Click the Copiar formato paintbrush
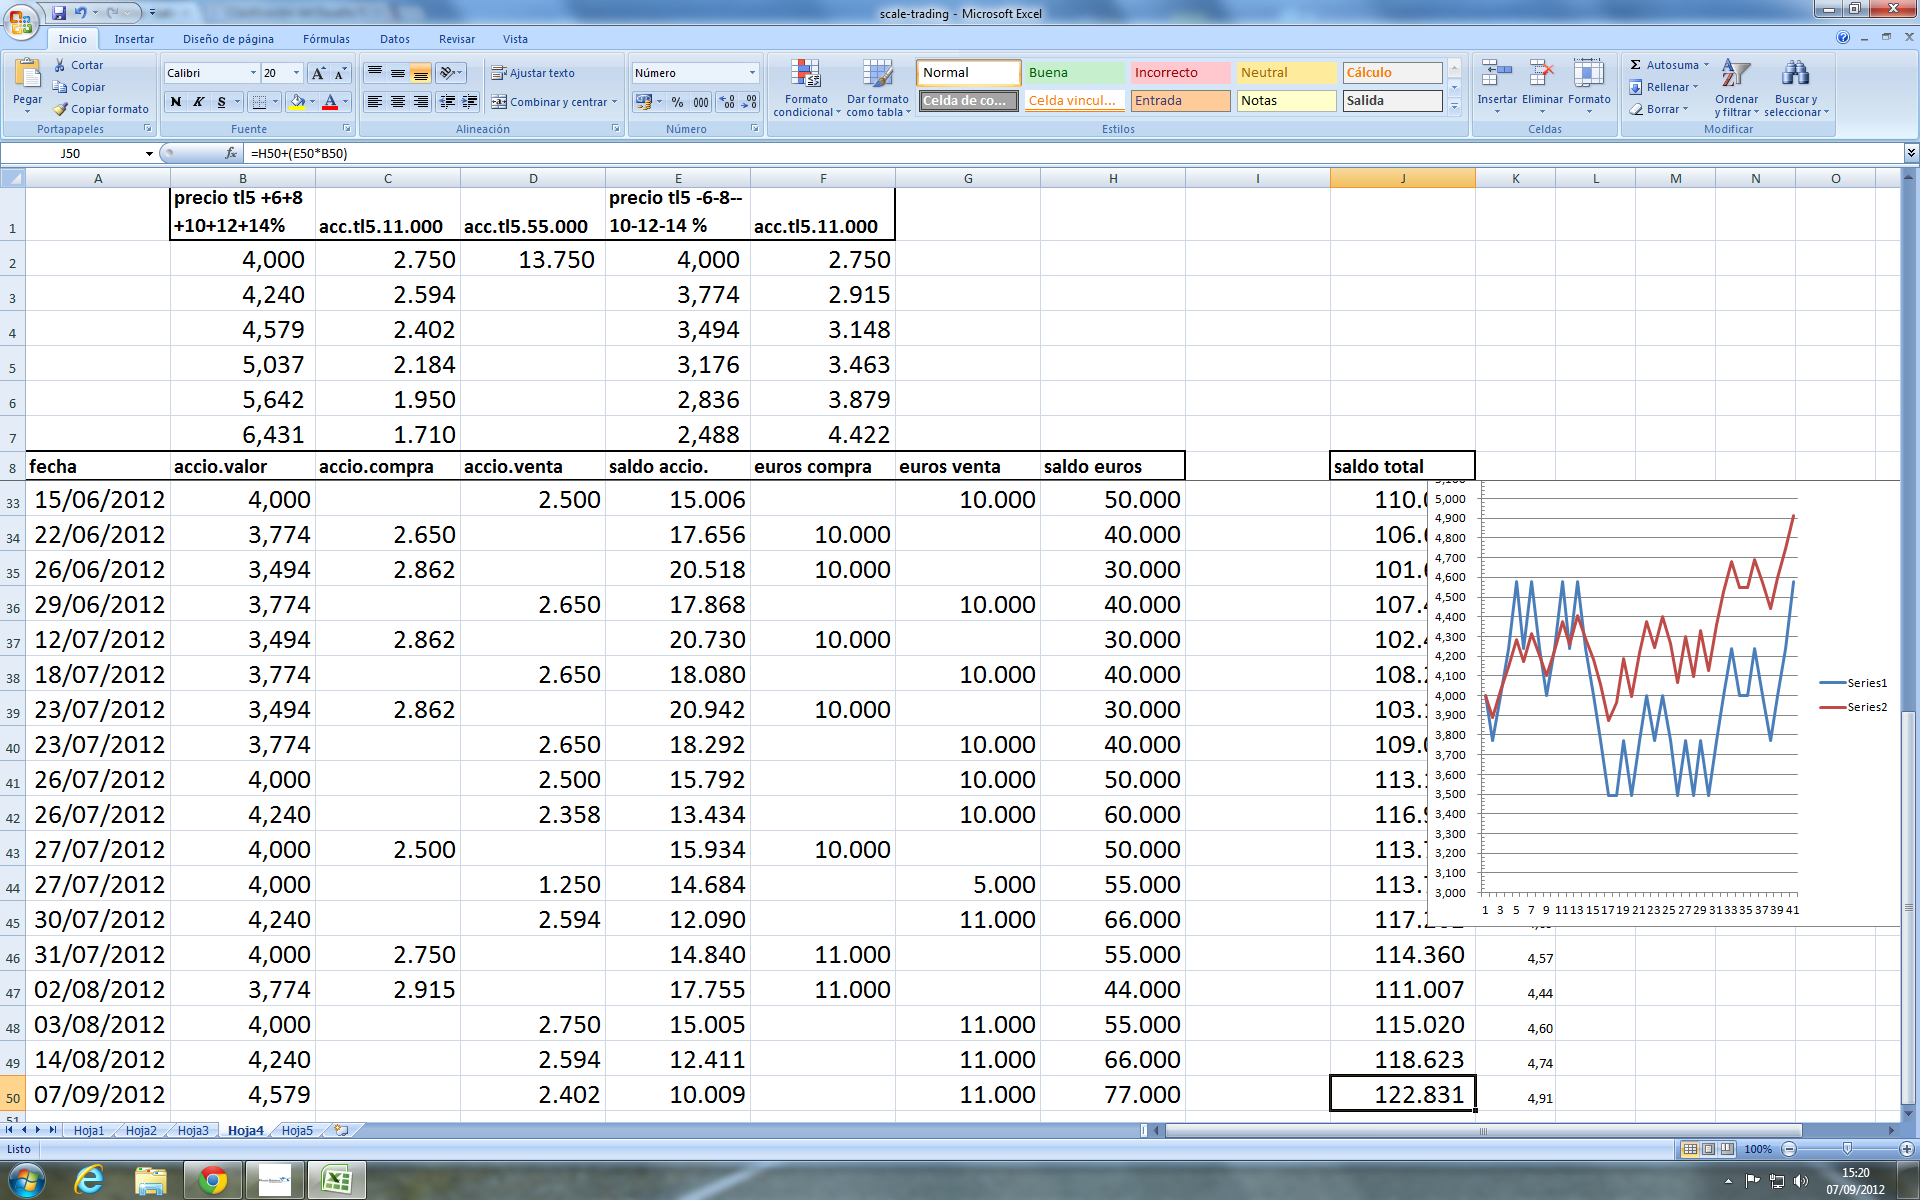Screen dimensions: 1920x1200 point(61,109)
